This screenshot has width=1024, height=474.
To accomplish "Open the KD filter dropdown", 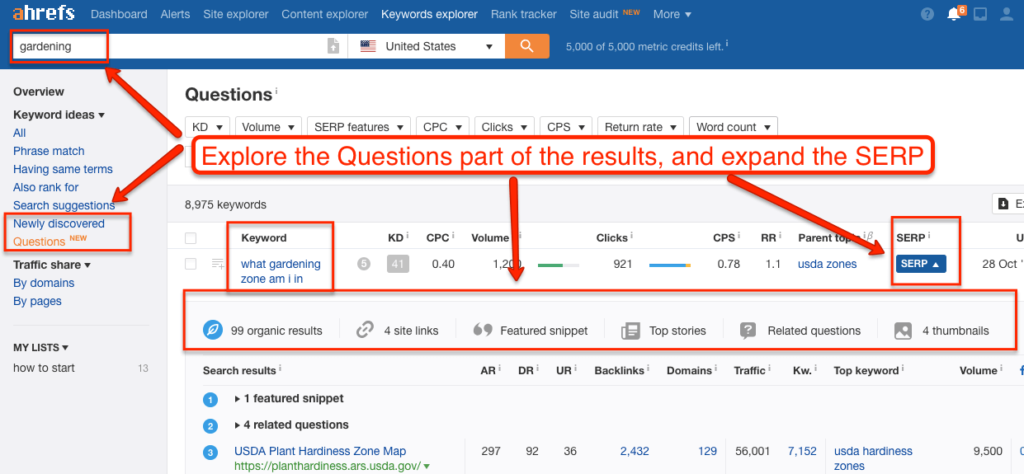I will (208, 127).
